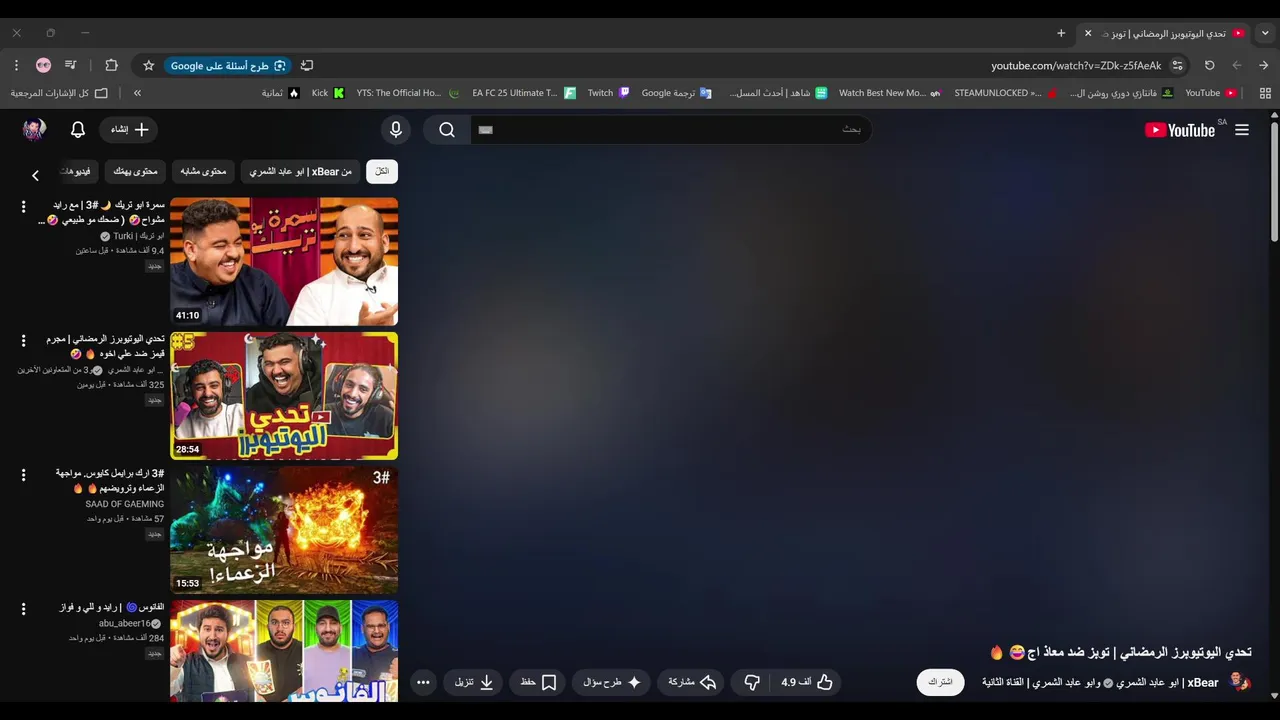This screenshot has height=720, width=1280.
Task: Click the Subscribe (اشتراك) button
Action: pos(940,682)
